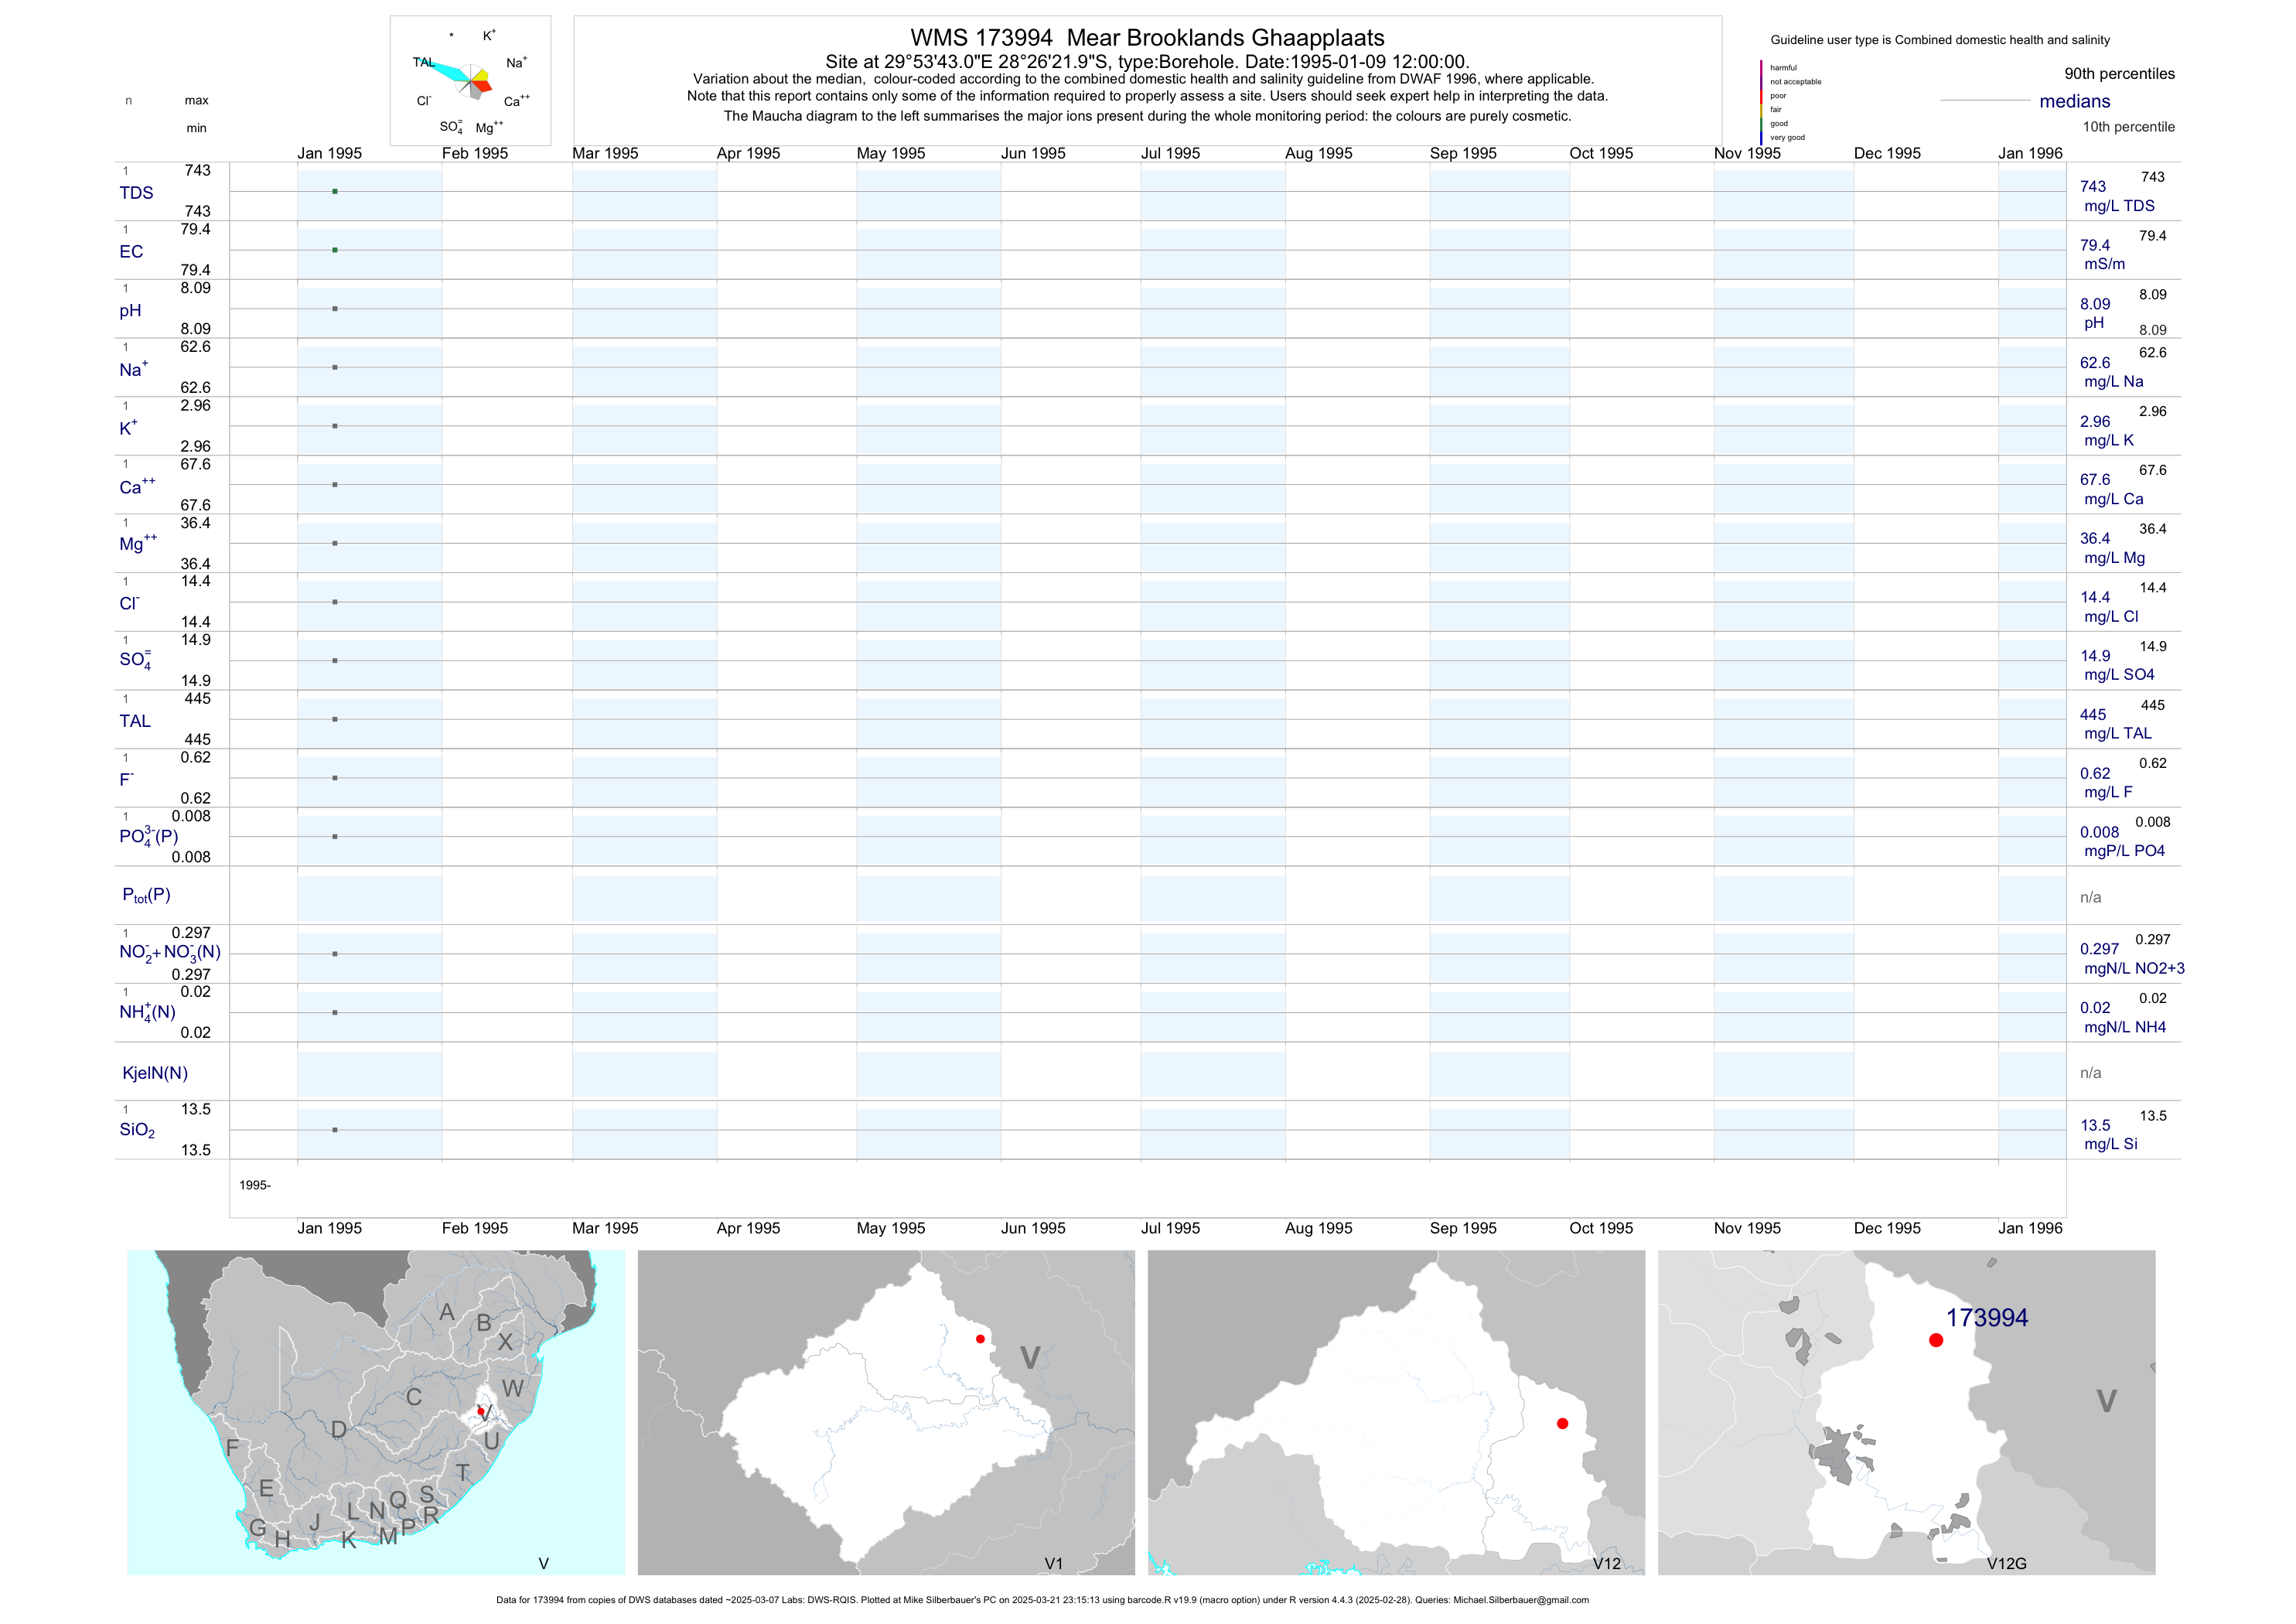Click the email address in the footer
The width and height of the screenshot is (2296, 1624).
click(x=1520, y=1600)
